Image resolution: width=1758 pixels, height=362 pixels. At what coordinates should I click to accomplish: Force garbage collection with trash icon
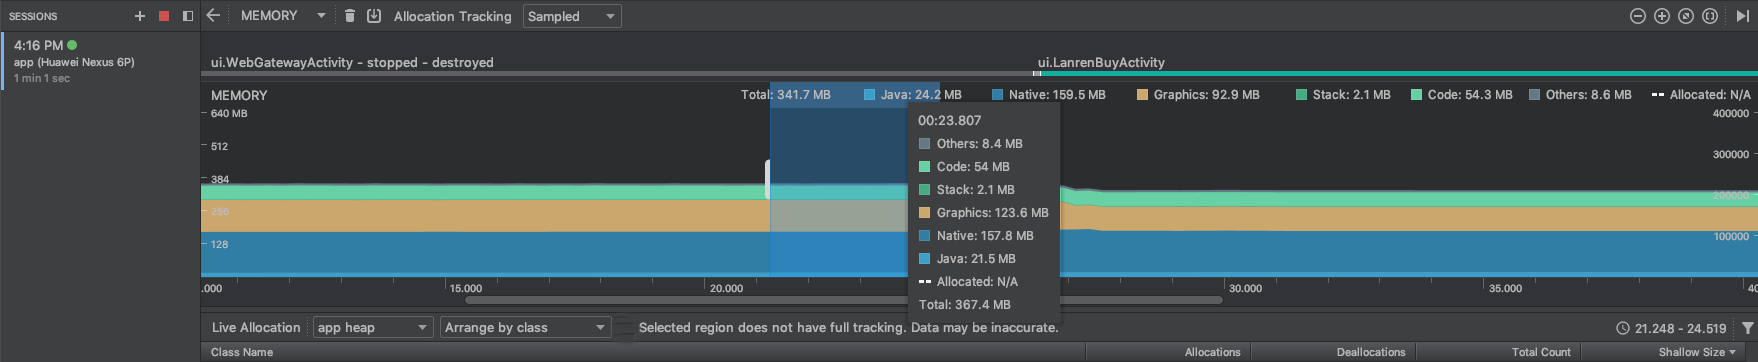click(350, 16)
